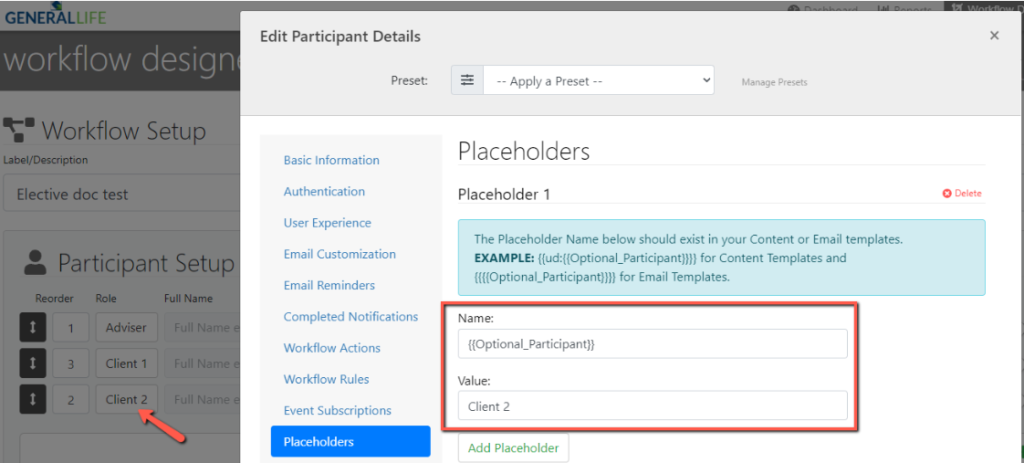
Task: Click the Client 2 role button
Action: 127,399
